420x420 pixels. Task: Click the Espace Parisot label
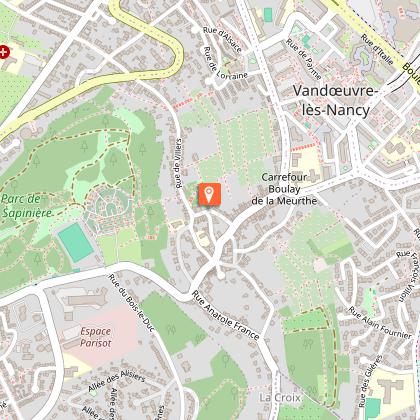pyautogui.click(x=96, y=337)
